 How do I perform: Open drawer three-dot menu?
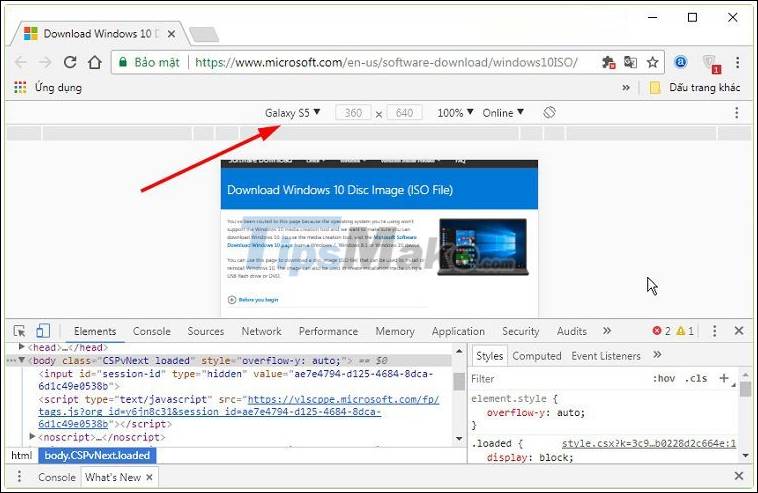tap(19, 477)
